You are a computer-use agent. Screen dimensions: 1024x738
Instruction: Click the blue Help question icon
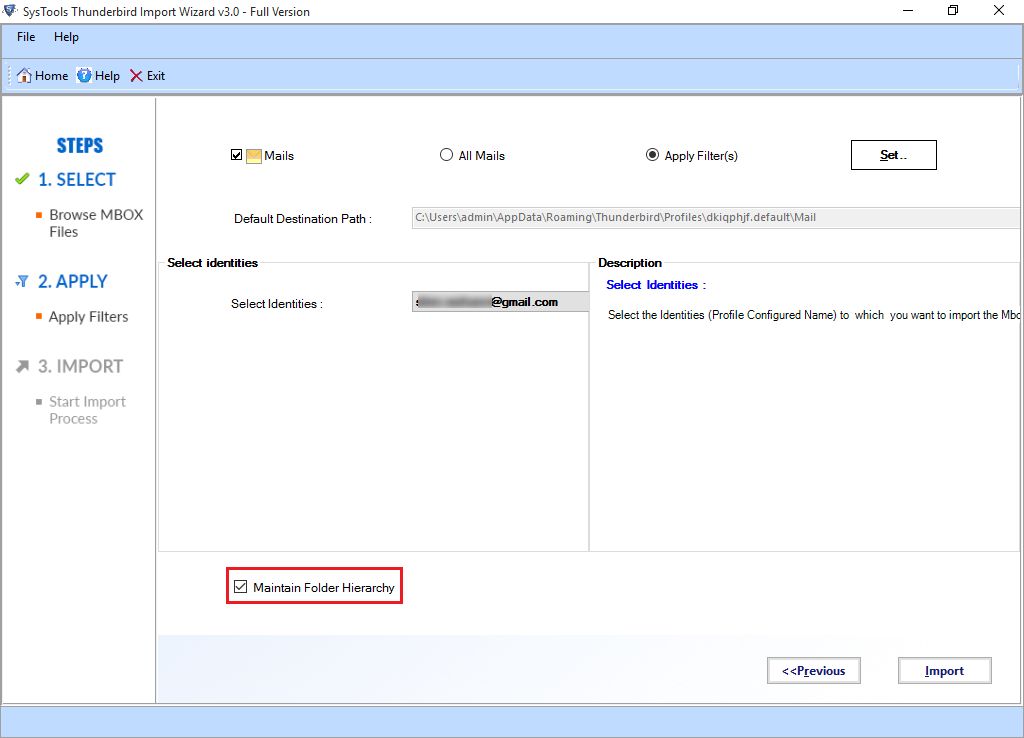click(84, 76)
